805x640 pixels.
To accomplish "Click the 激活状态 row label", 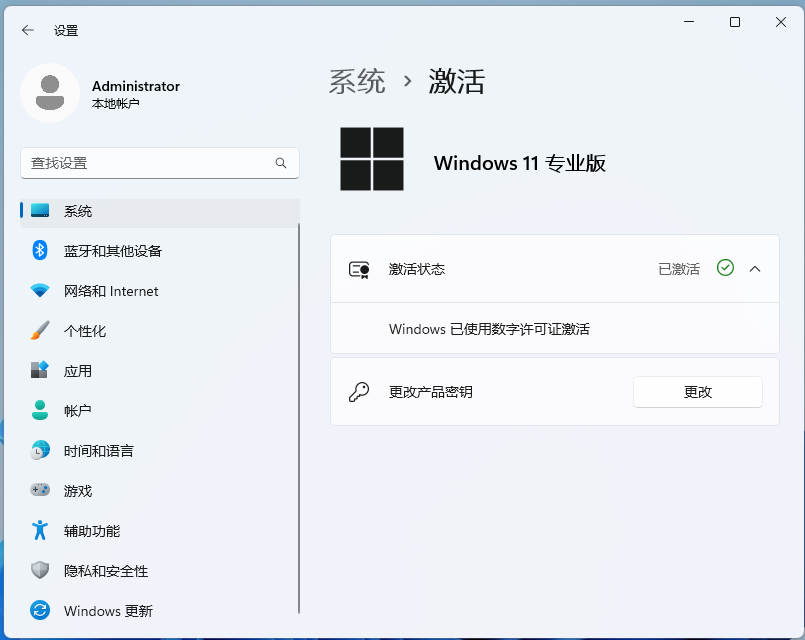I will pos(416,269).
